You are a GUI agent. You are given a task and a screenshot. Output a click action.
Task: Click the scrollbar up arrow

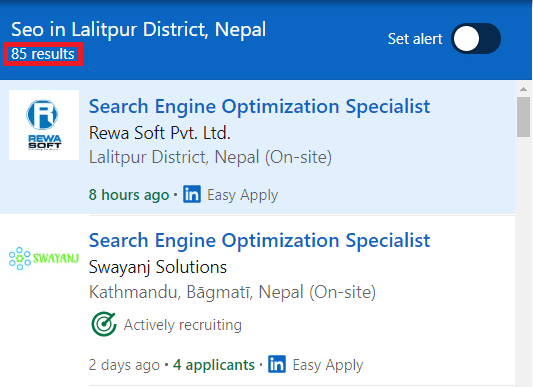[523, 89]
